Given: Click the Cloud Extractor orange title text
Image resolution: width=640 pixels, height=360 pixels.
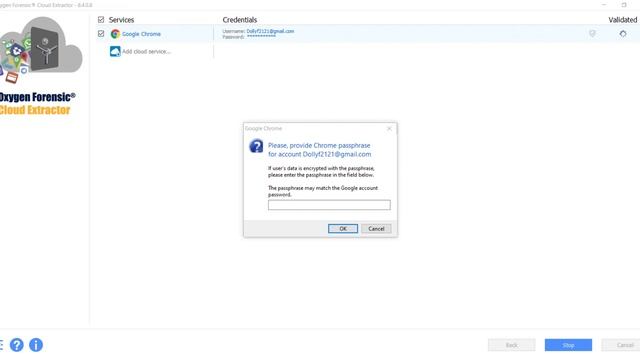Looking at the screenshot, I should point(35,110).
